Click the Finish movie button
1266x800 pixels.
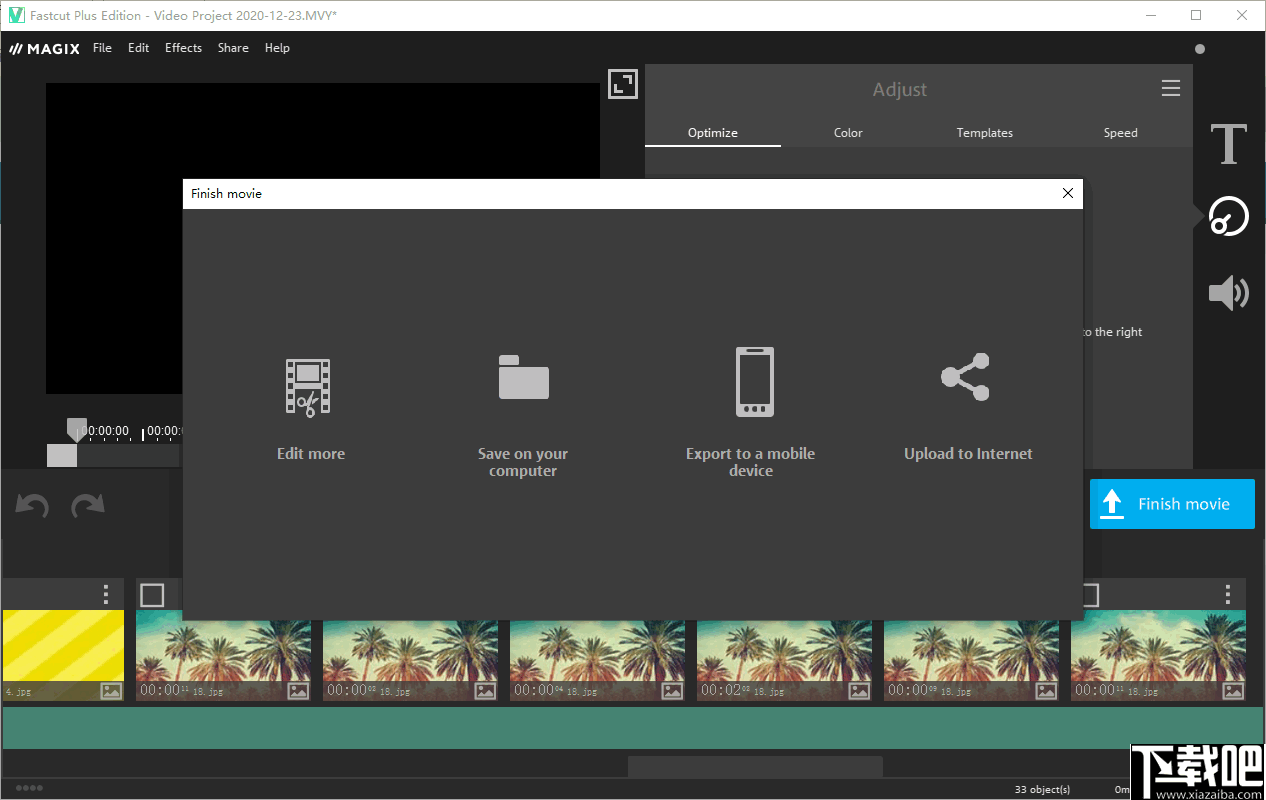[x=1172, y=504]
